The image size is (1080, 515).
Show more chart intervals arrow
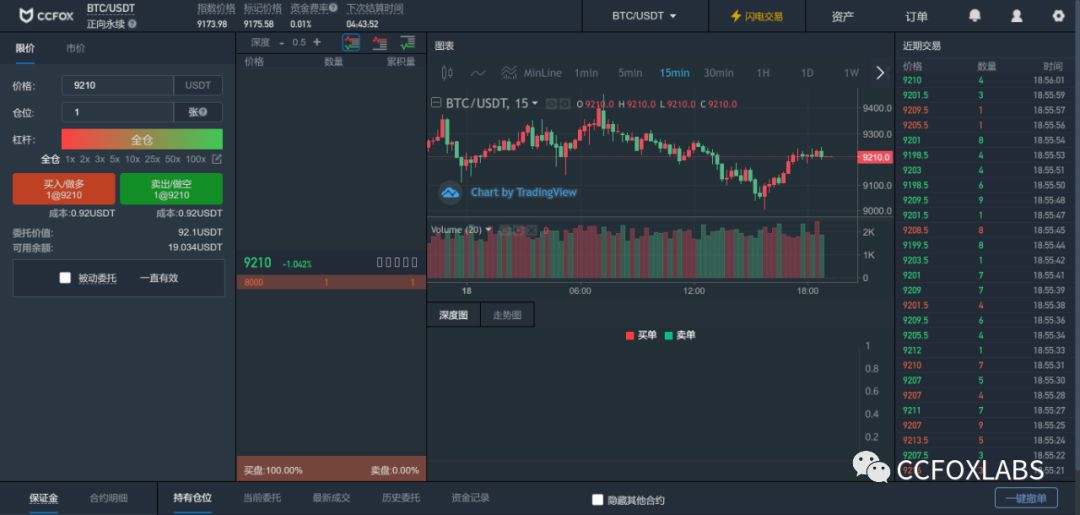coord(880,72)
